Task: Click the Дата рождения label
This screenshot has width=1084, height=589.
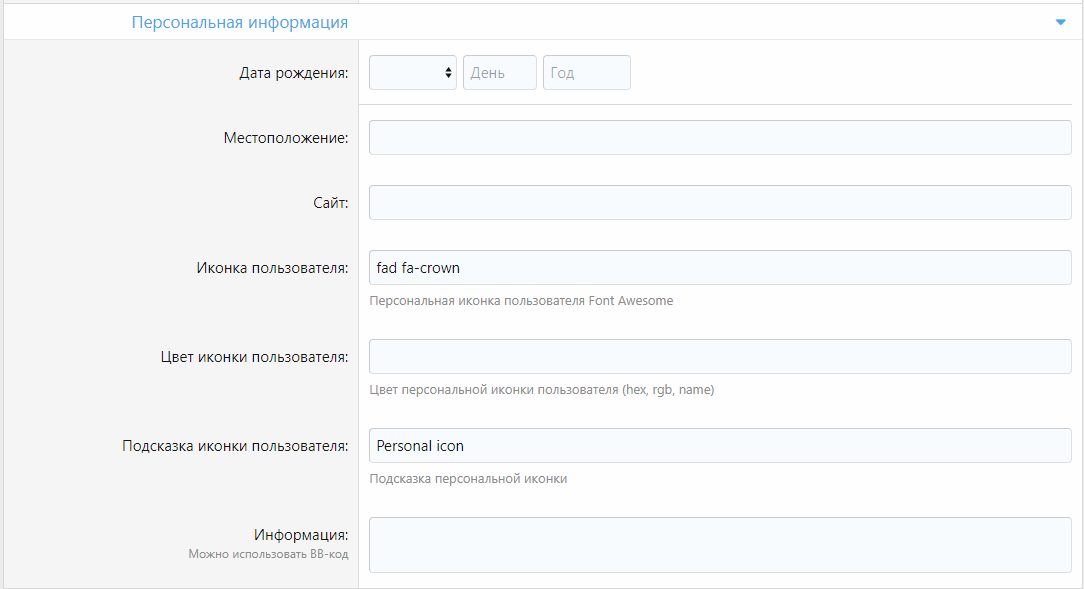Action: point(294,73)
